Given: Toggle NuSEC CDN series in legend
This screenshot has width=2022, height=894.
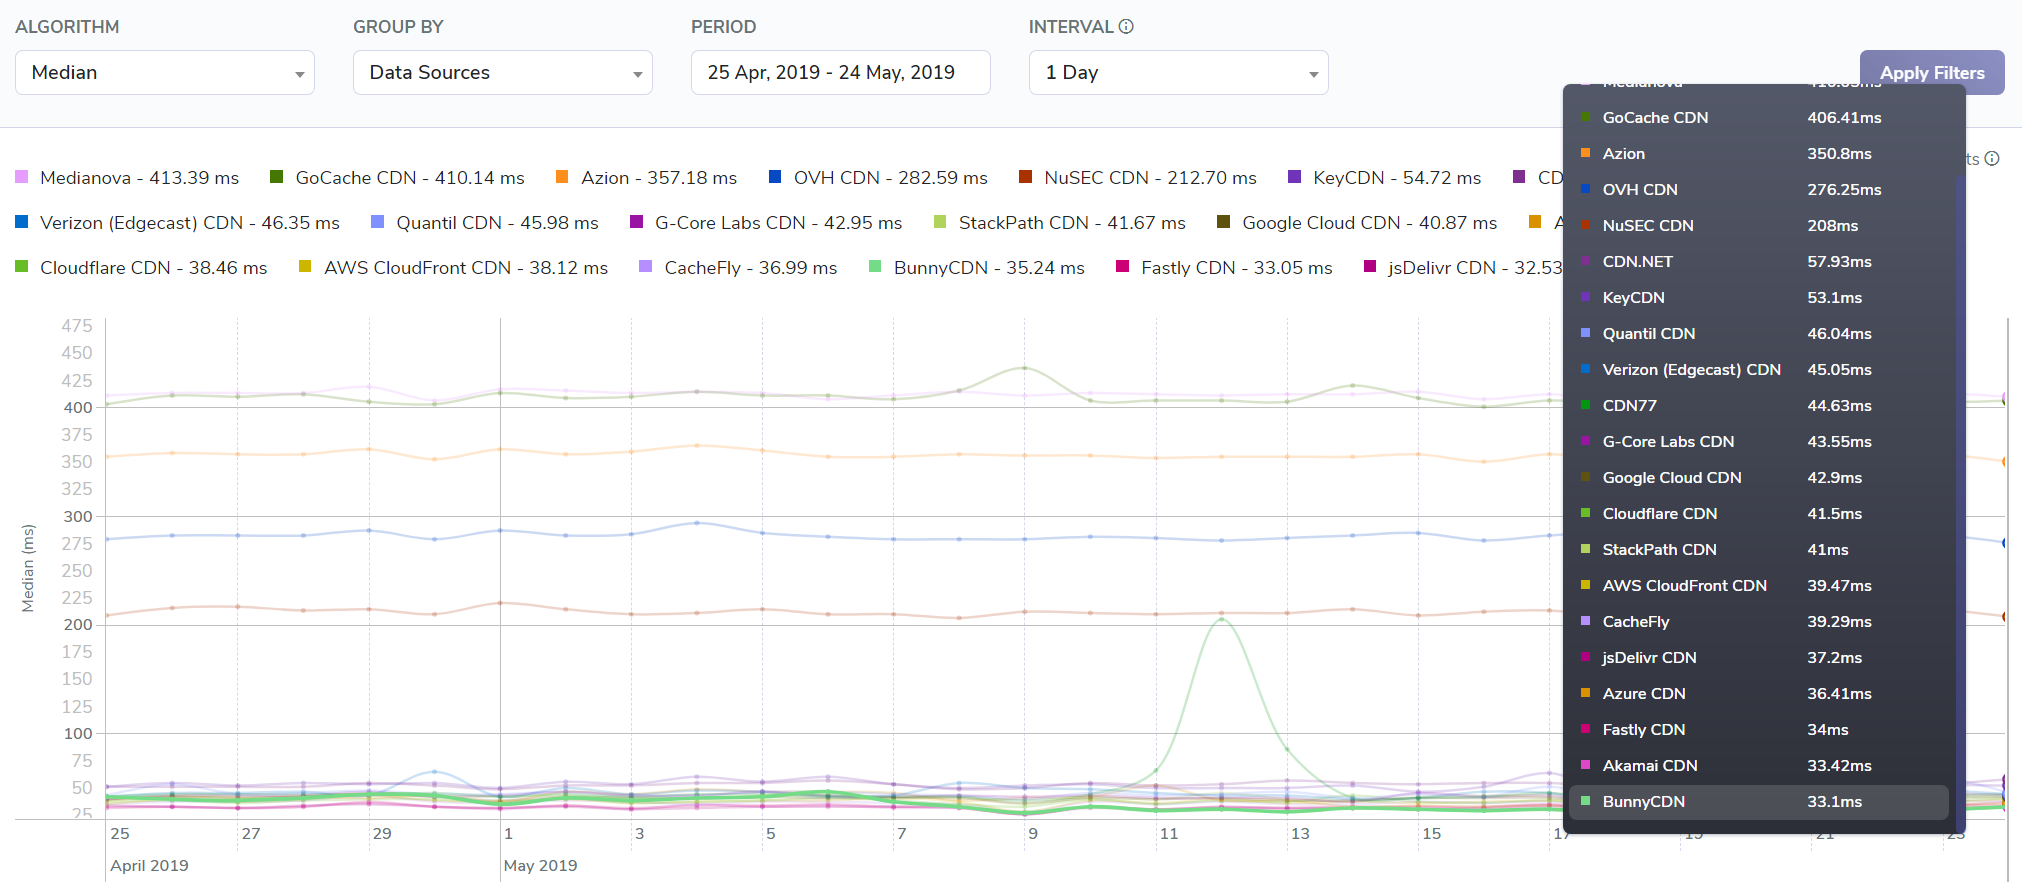Looking at the screenshot, I should coord(1138,178).
